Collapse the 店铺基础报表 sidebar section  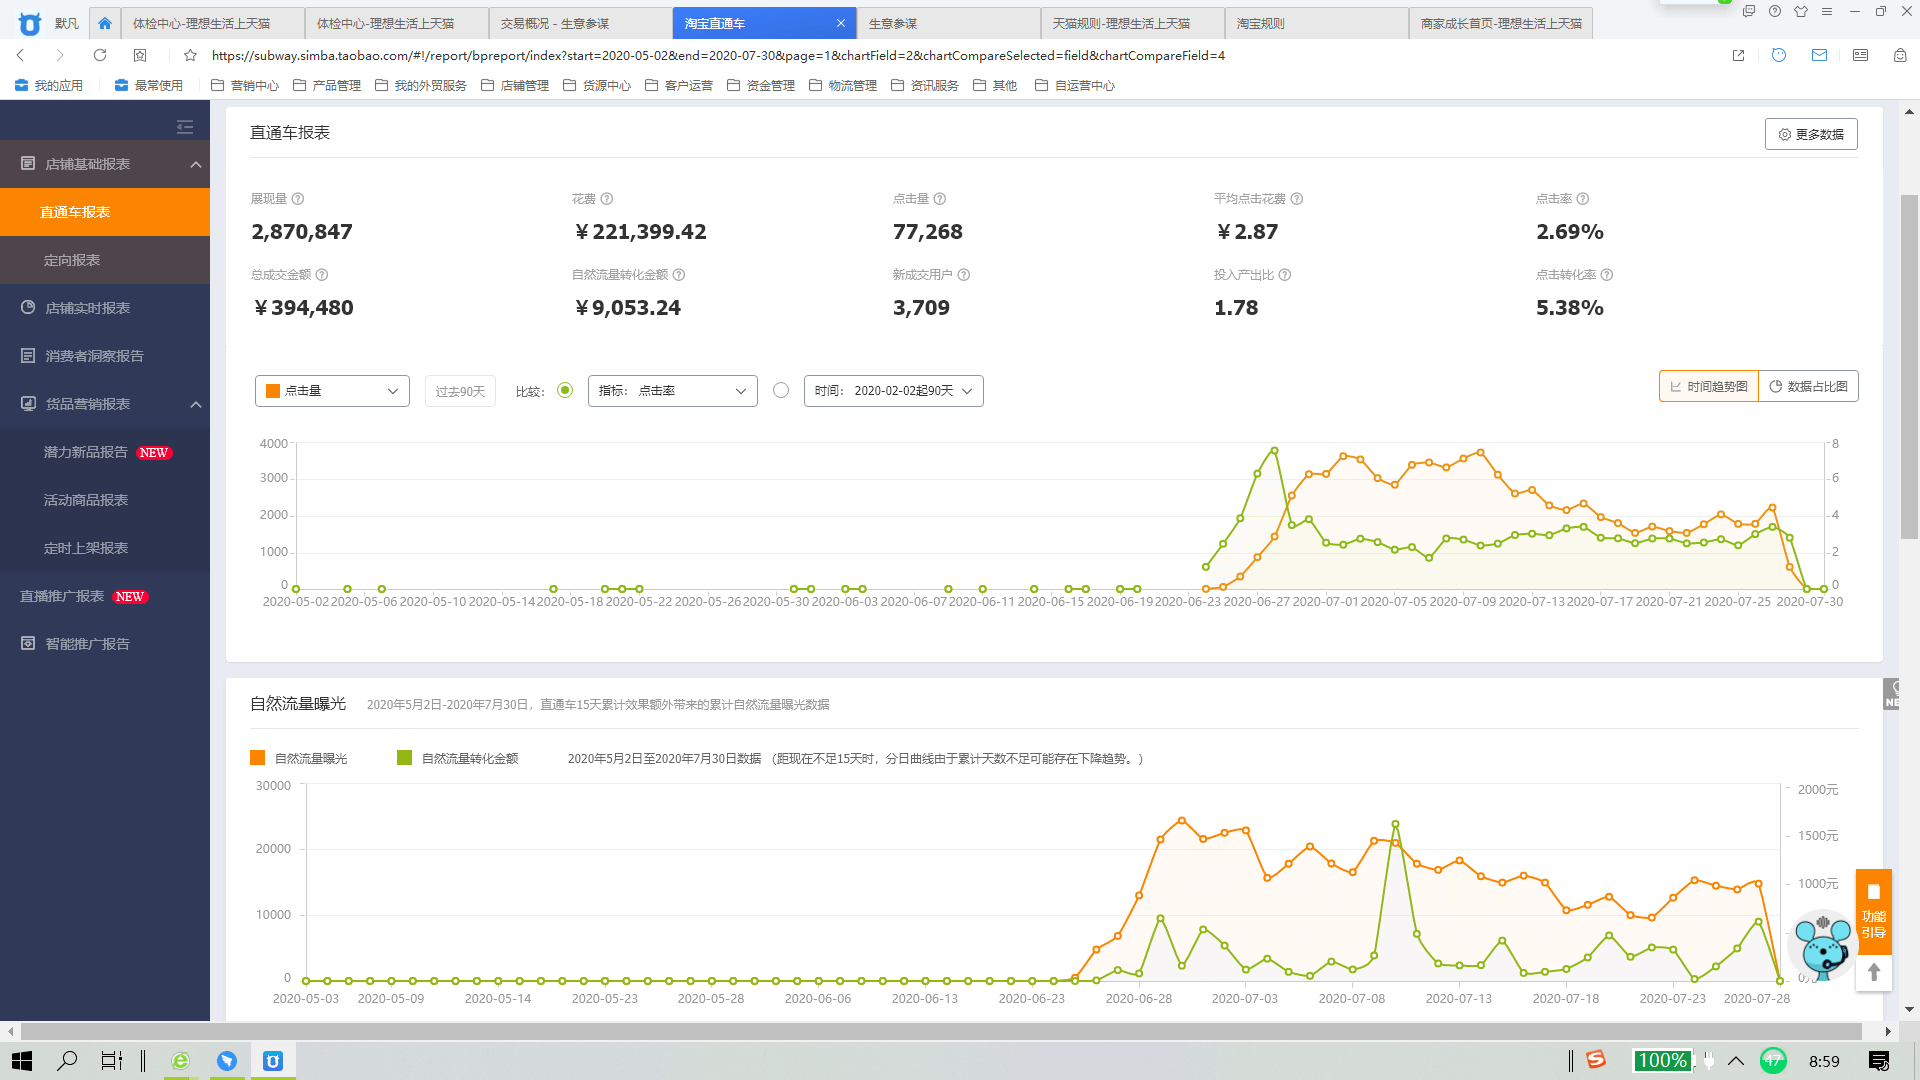coord(196,164)
